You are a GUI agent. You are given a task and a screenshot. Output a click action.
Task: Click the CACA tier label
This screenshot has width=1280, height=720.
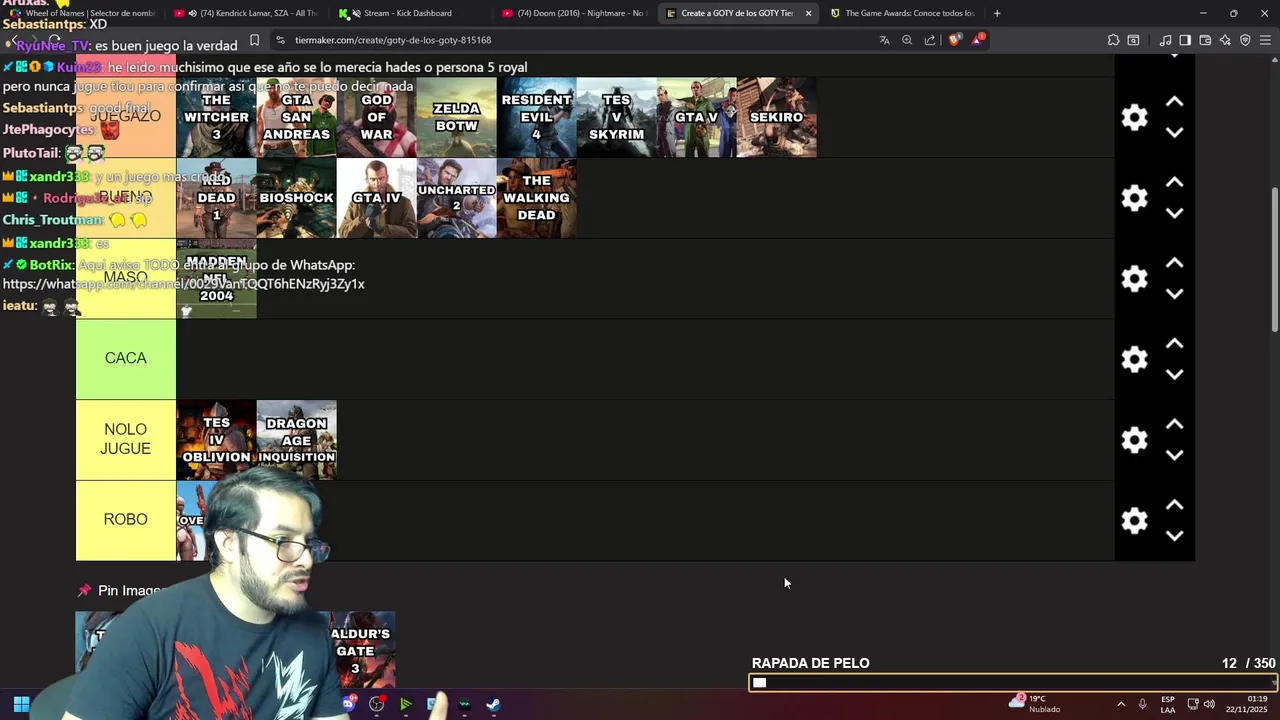pyautogui.click(x=125, y=359)
